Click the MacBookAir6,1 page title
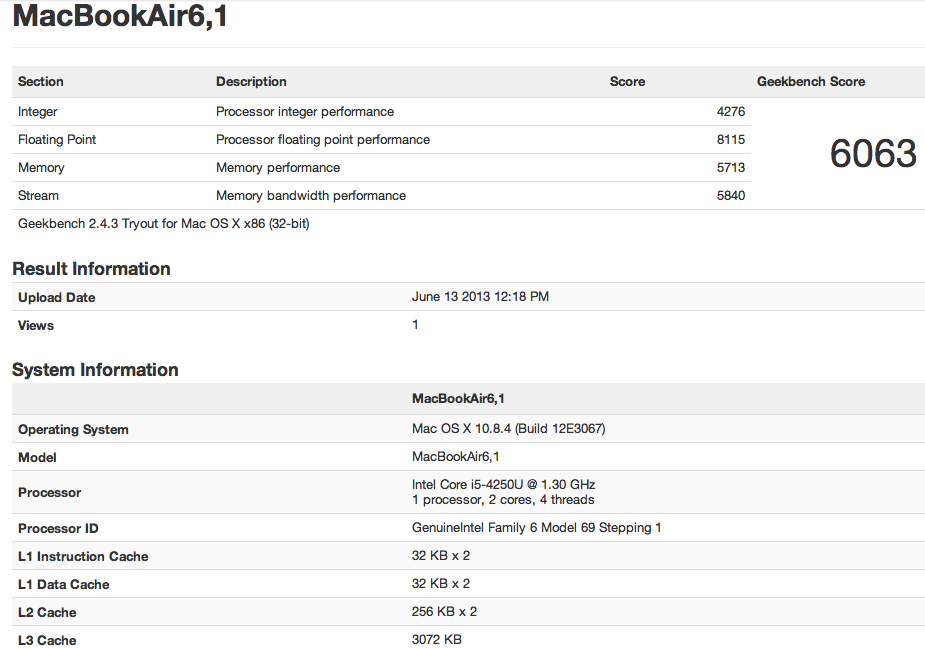 click(120, 17)
